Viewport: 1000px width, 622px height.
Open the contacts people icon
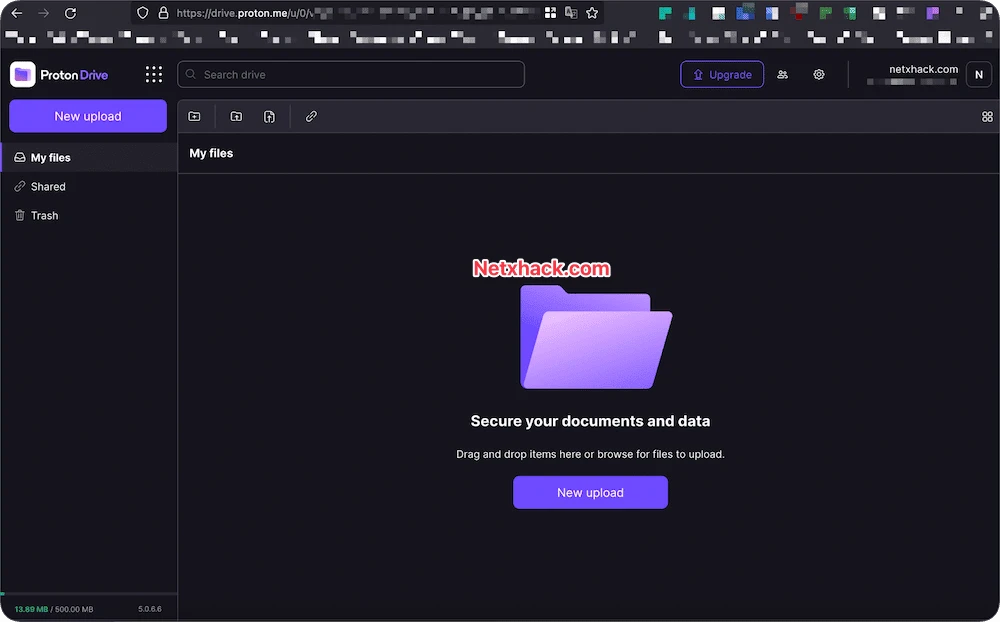point(783,75)
